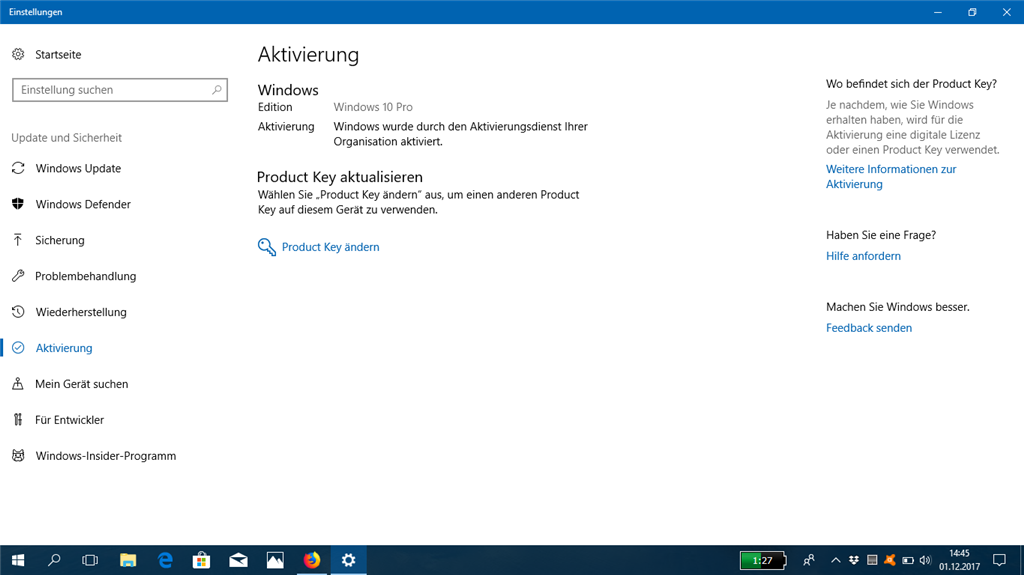The image size is (1024, 575).
Task: Click the system battery tray icon
Action: (x=908, y=560)
